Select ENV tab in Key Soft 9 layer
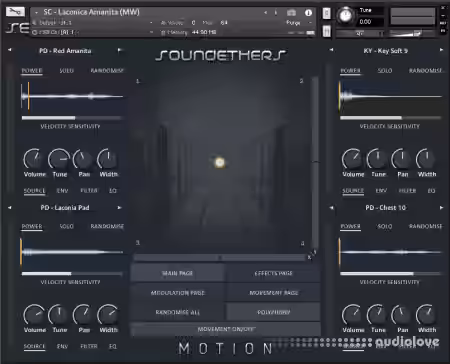This screenshot has height=364, width=450. pyautogui.click(x=381, y=191)
